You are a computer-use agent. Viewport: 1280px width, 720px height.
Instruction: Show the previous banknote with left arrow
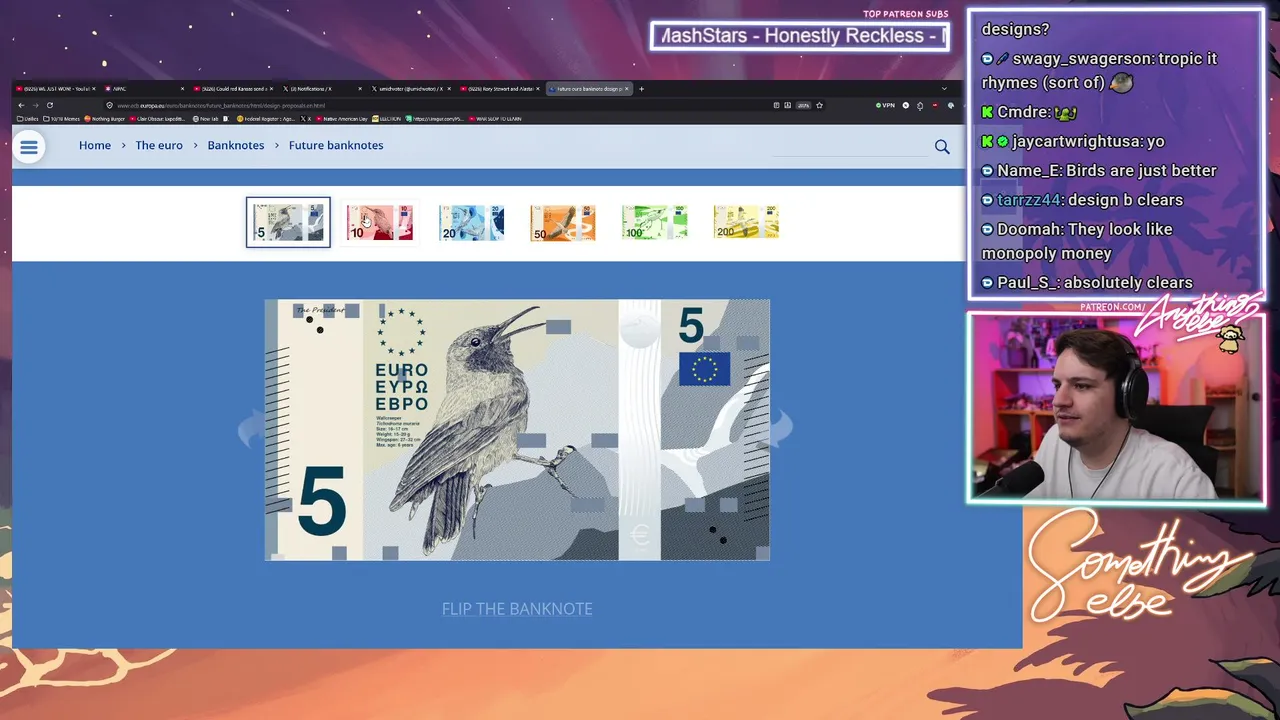point(251,431)
